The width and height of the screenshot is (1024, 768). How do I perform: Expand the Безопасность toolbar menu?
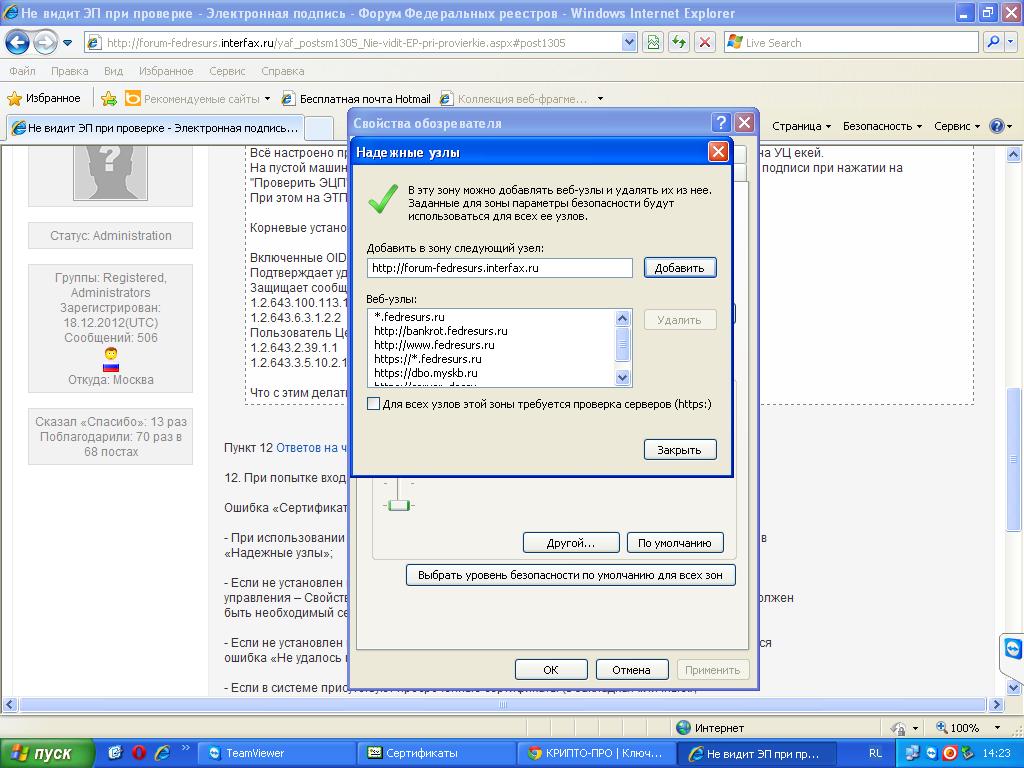pos(882,126)
